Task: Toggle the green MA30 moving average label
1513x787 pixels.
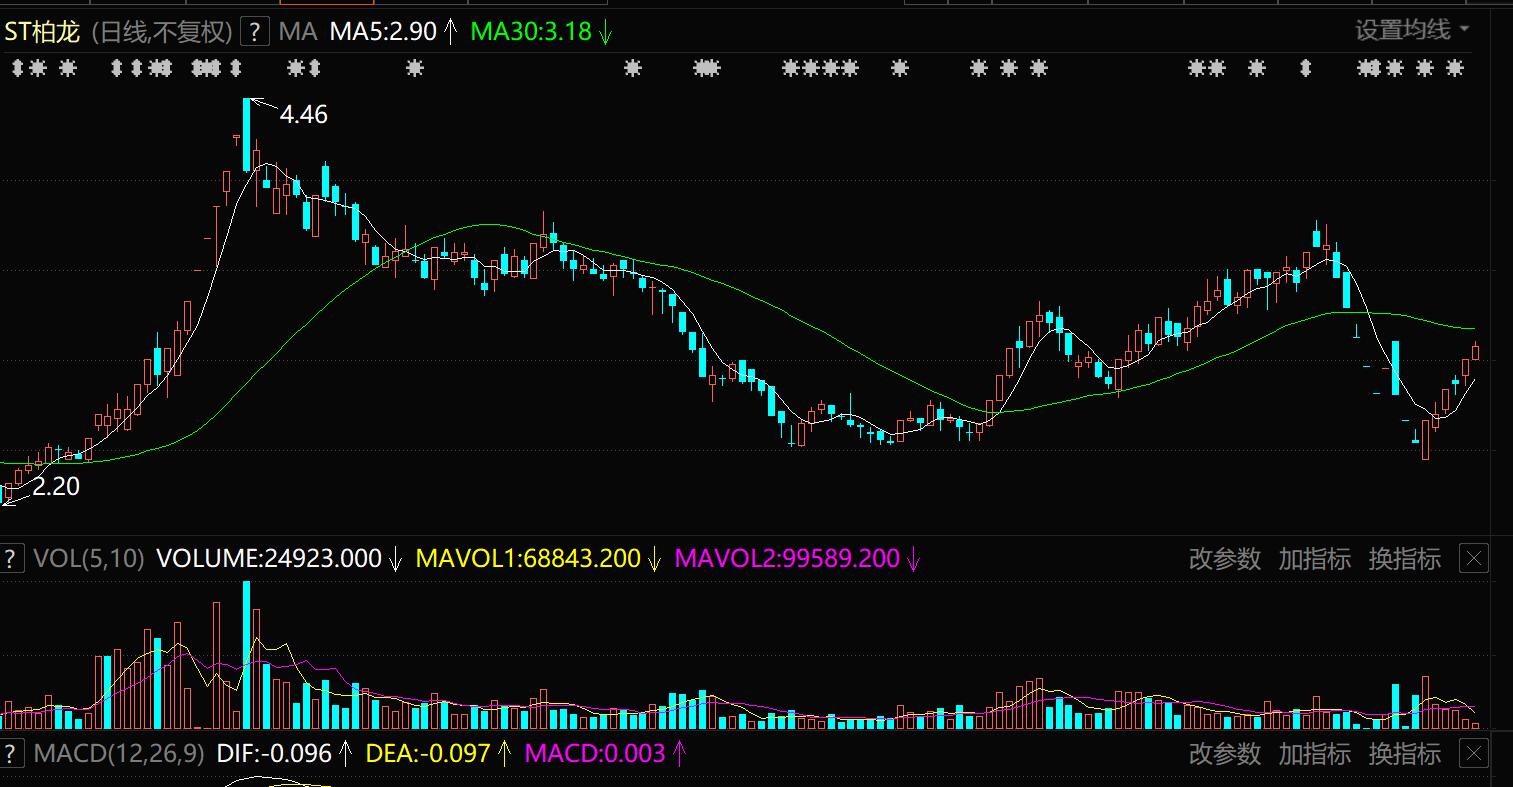Action: coord(531,32)
